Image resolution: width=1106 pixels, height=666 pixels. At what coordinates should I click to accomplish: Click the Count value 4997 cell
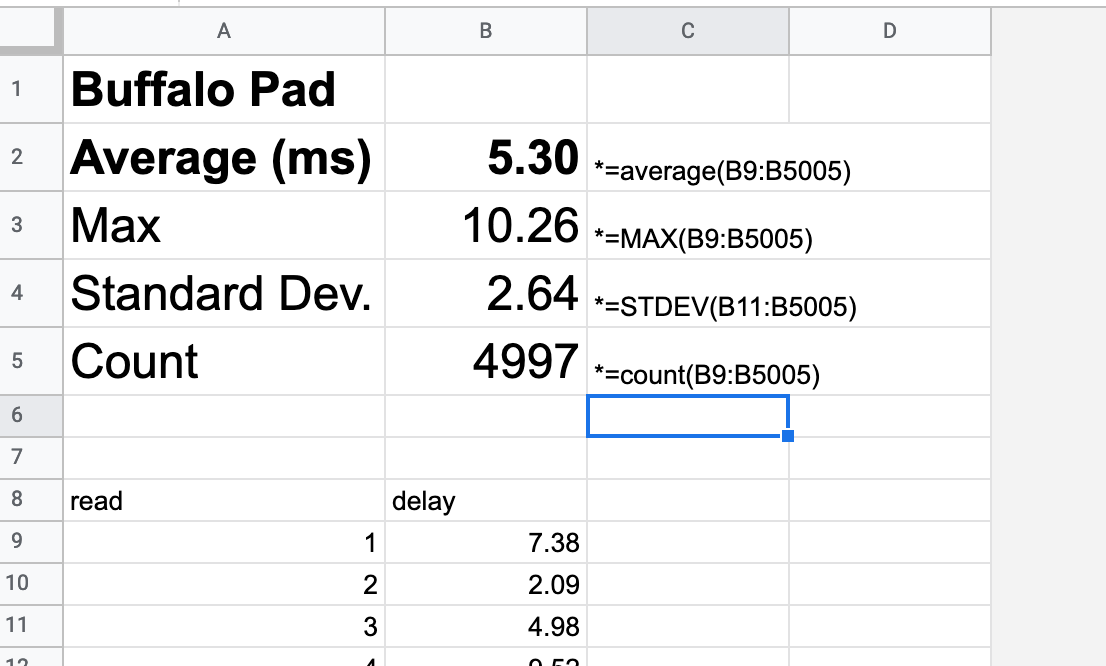[x=485, y=361]
